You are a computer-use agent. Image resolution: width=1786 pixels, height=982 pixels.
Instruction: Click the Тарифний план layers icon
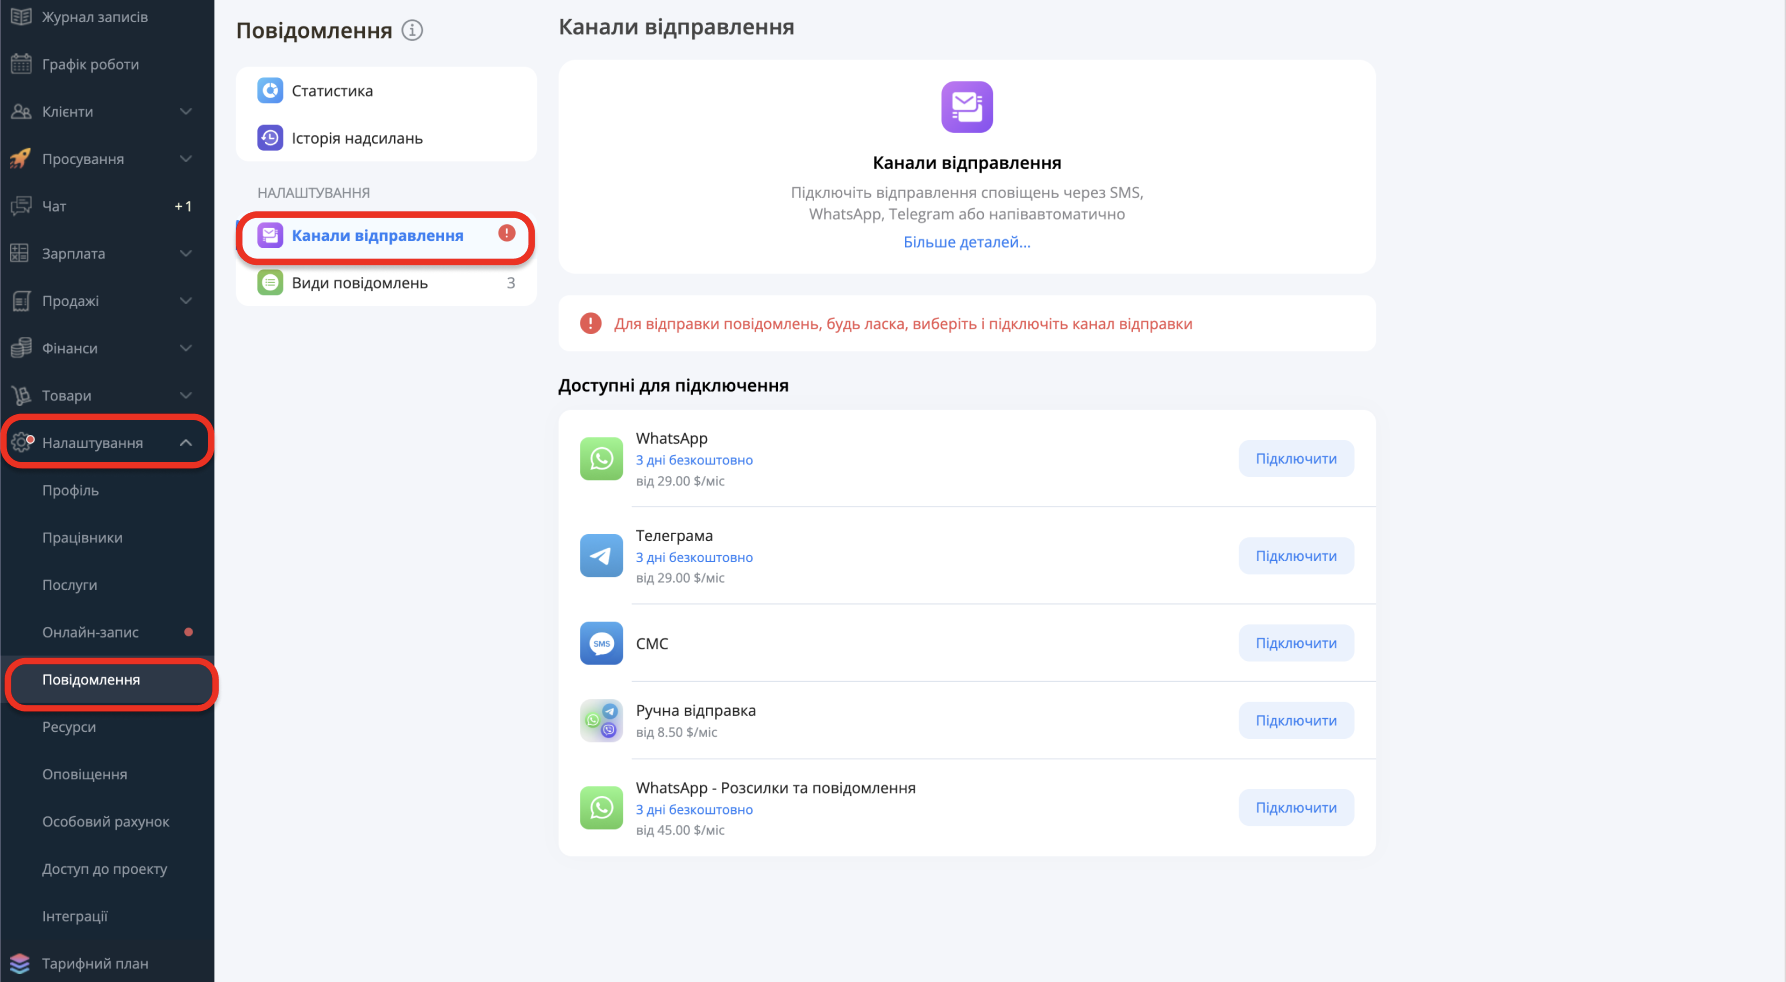coord(20,963)
